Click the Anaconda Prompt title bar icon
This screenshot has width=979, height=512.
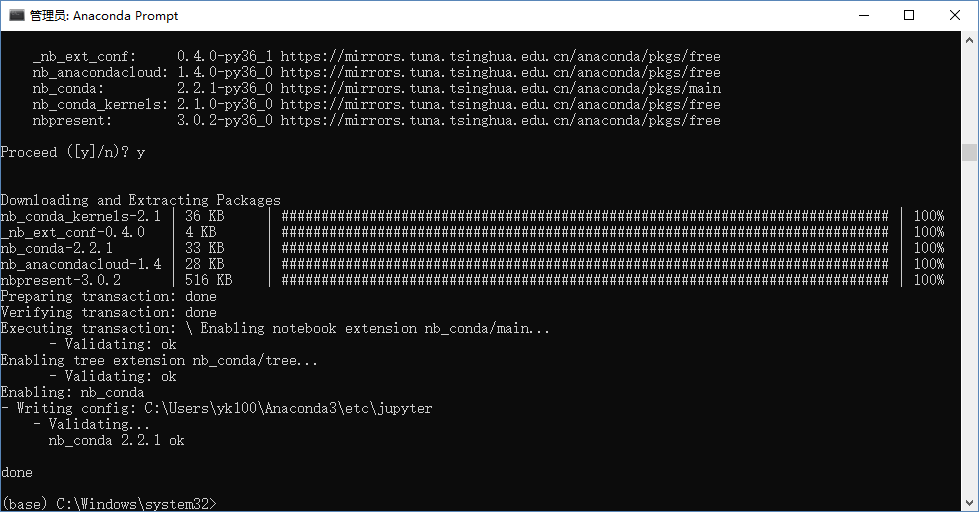tap(16, 15)
